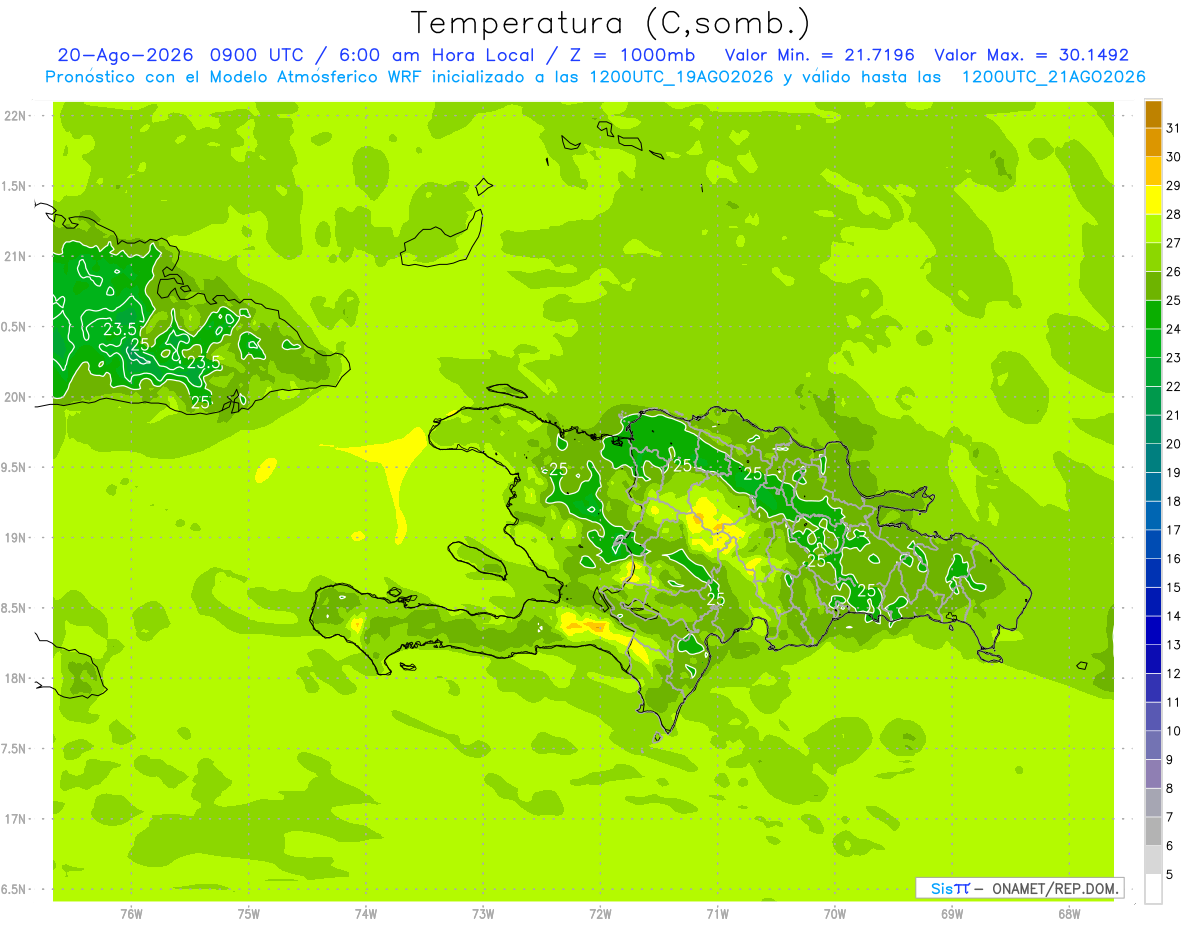This screenshot has height=927, width=1200.
Task: Click the "70W" longitude axis label
Action: pos(835,914)
